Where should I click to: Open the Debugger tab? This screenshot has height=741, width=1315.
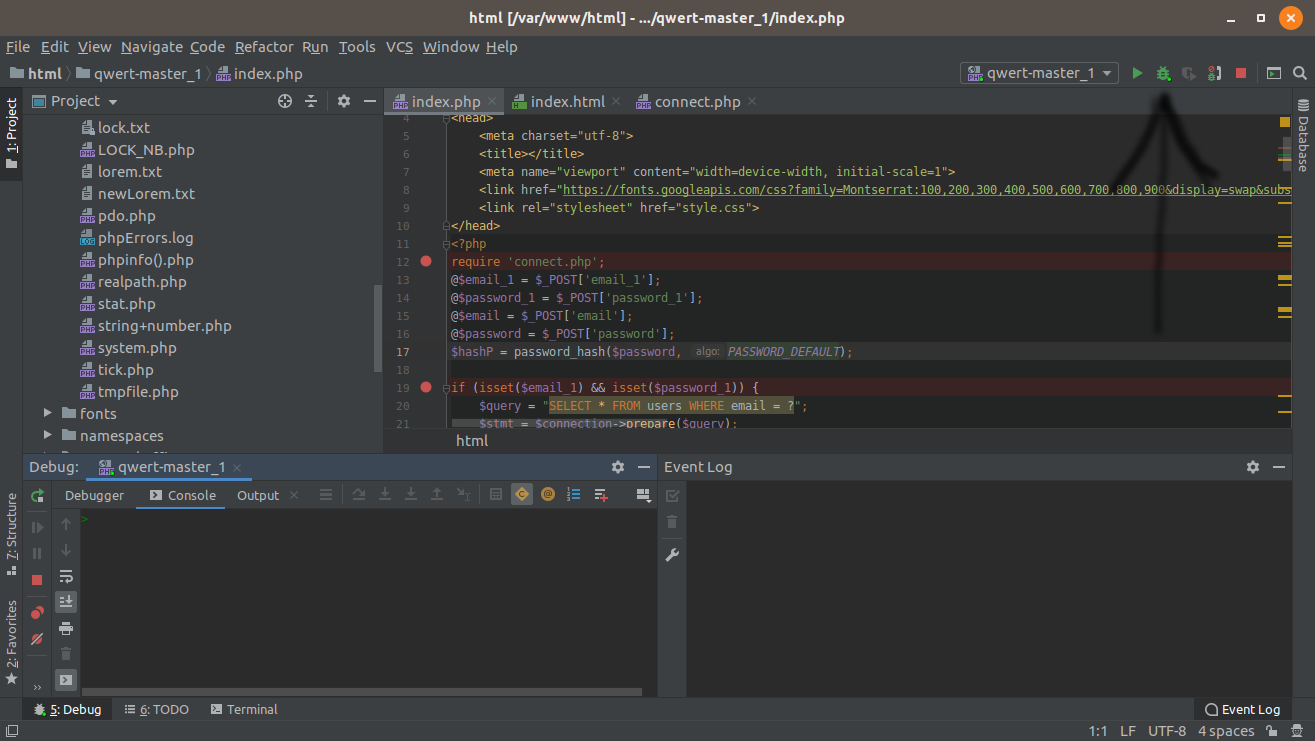pyautogui.click(x=94, y=495)
